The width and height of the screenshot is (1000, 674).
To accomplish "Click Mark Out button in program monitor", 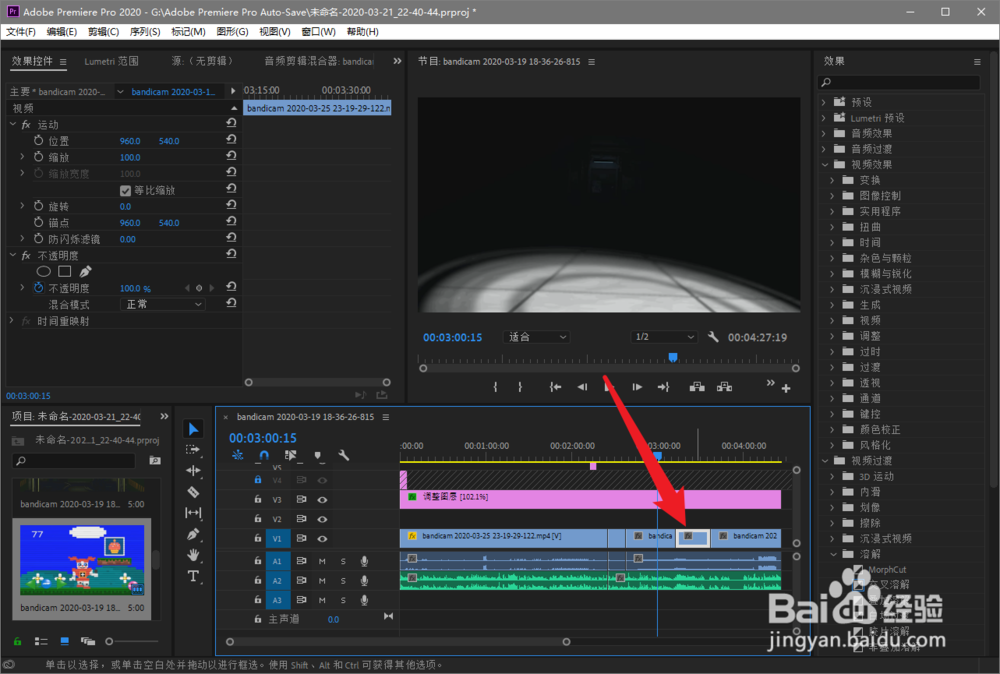I will (x=520, y=387).
